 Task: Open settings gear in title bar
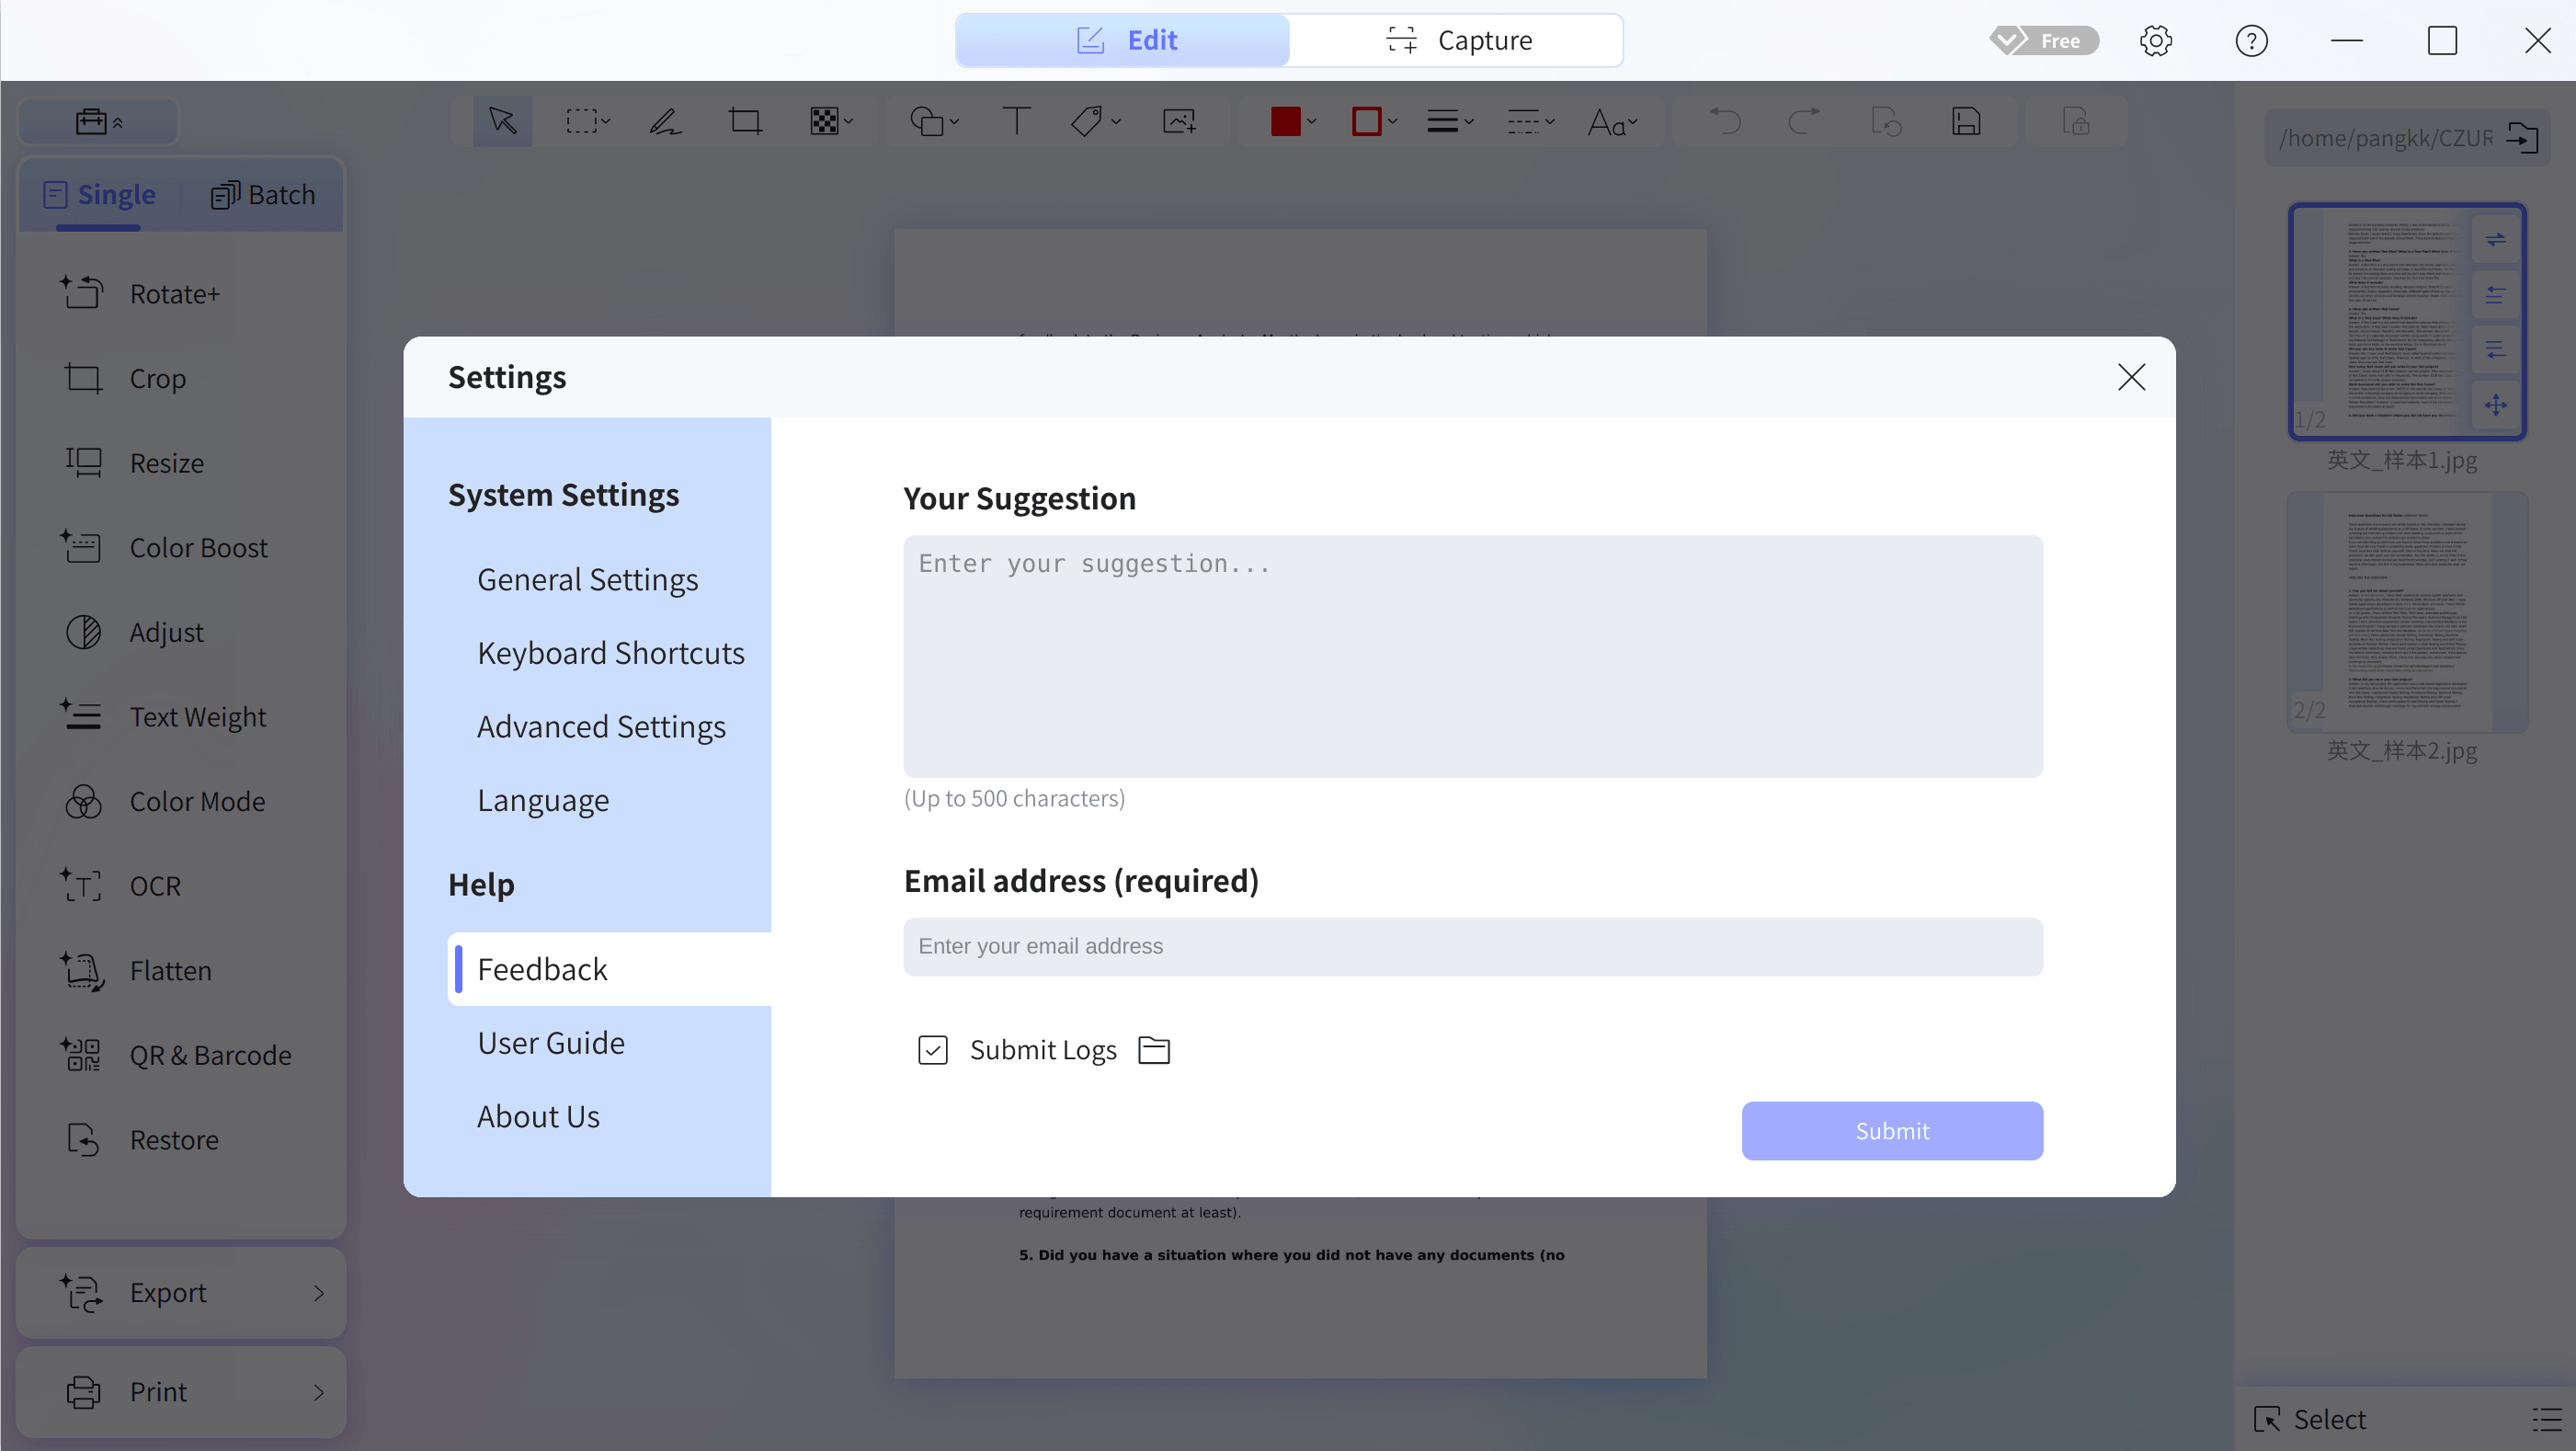[x=2155, y=41]
